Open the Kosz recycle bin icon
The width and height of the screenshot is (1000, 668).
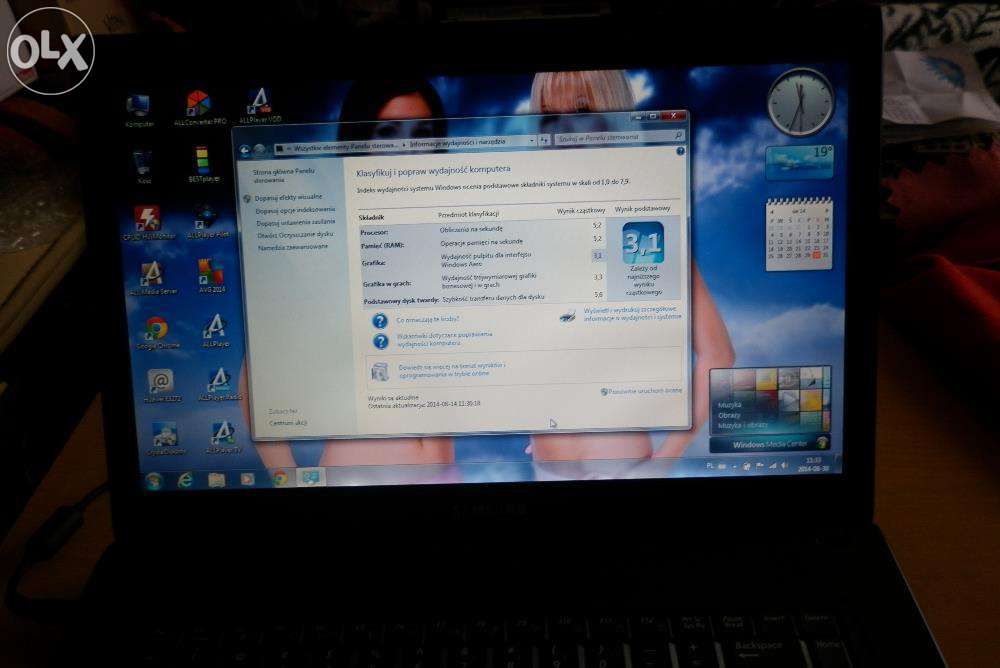point(143,167)
